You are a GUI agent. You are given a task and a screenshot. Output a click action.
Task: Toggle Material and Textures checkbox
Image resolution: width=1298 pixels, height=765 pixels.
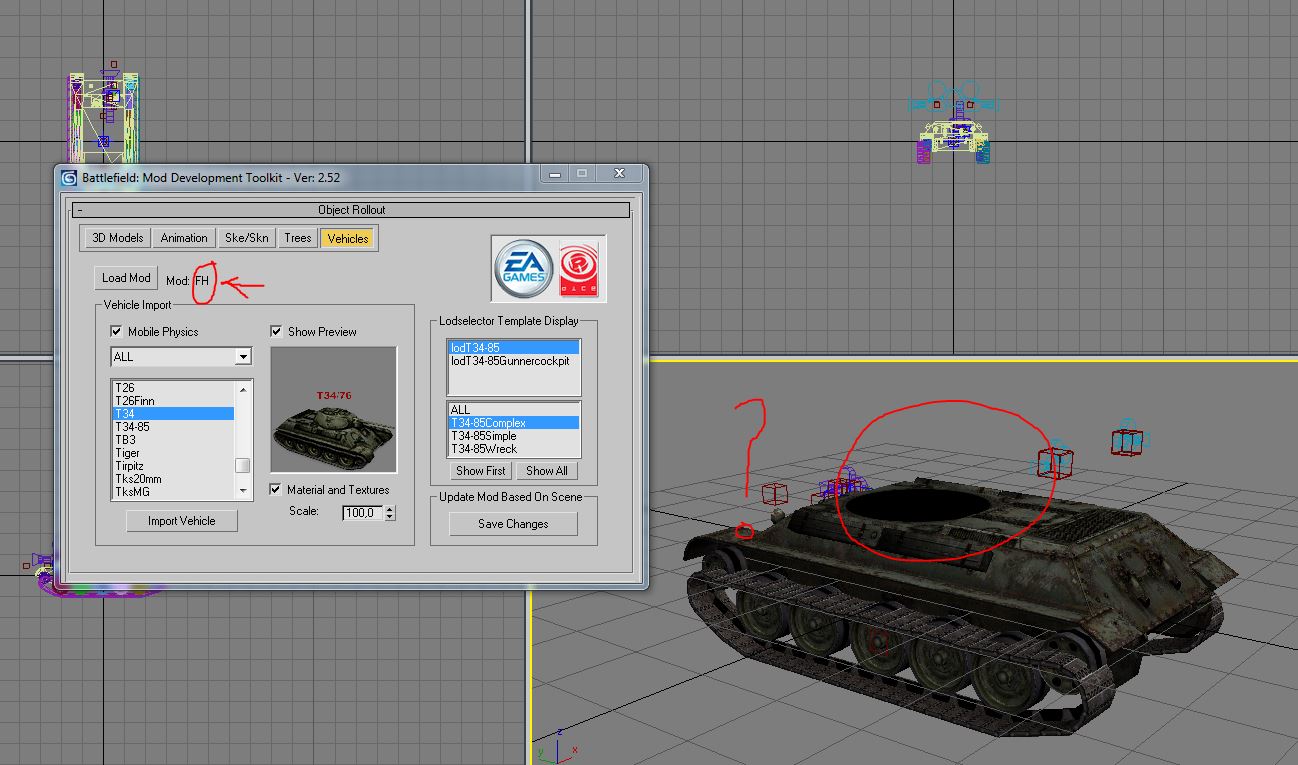tap(276, 489)
